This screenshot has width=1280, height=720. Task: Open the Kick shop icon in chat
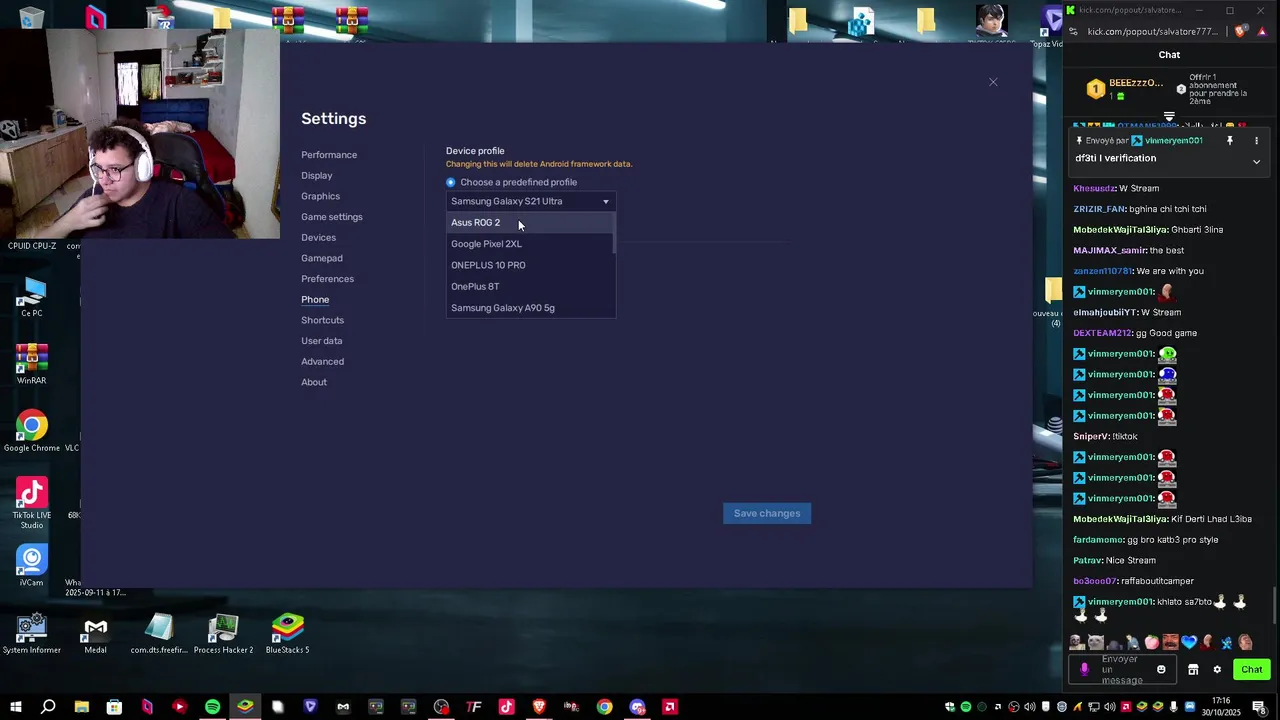tap(1193, 670)
